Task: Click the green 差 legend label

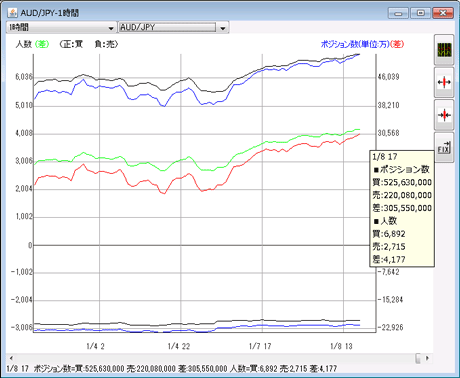Action: [x=42, y=44]
